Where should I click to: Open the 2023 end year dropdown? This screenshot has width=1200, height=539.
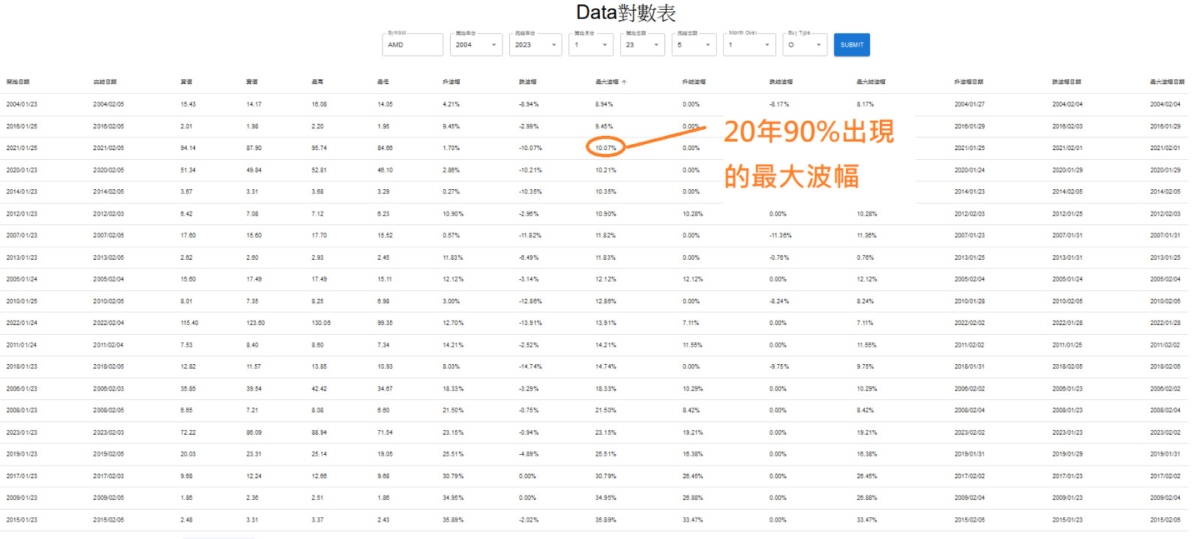click(535, 45)
